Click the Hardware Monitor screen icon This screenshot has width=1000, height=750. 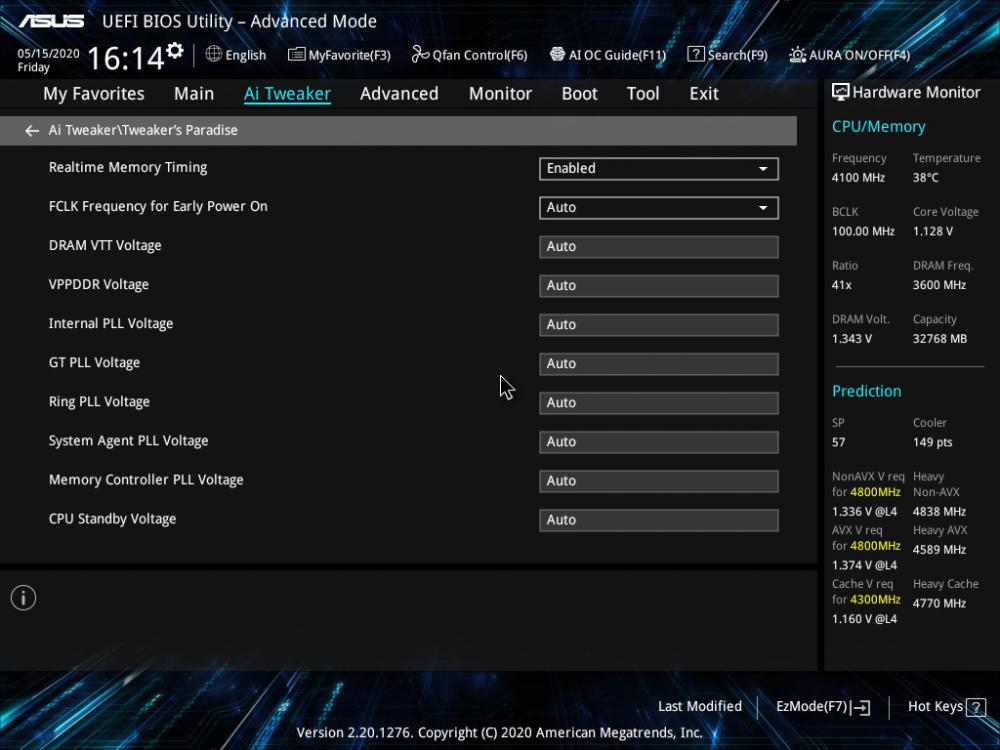[841, 92]
